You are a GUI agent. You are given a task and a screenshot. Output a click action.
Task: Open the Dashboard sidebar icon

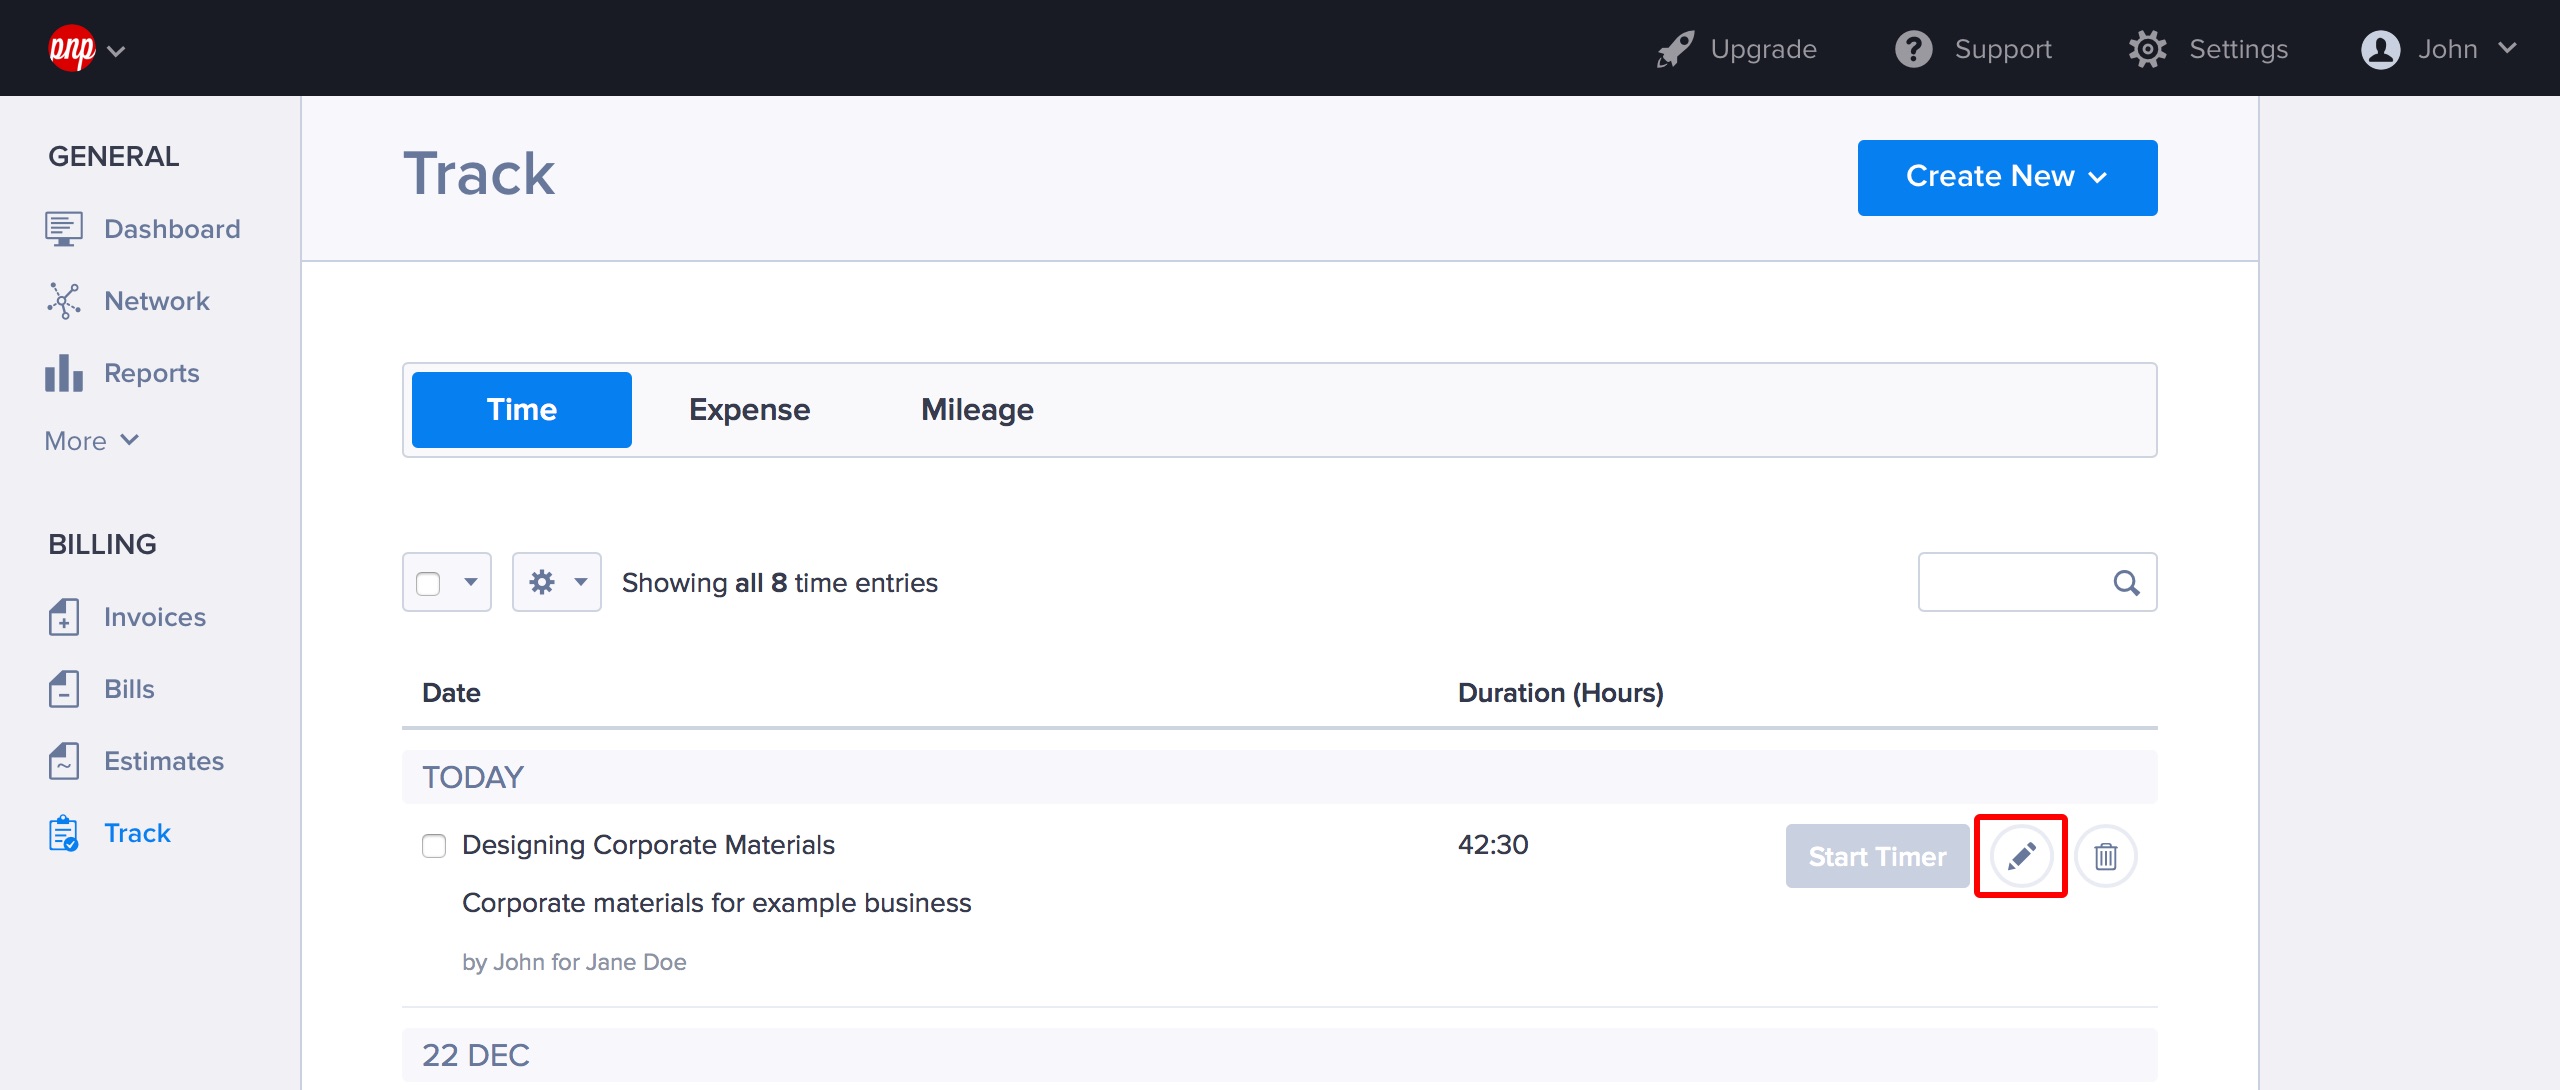pos(64,229)
